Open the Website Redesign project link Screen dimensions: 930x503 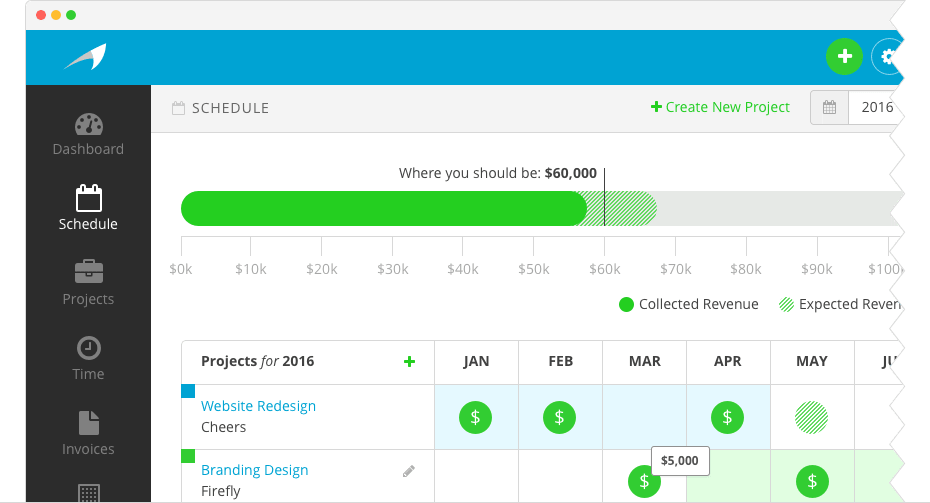259,406
